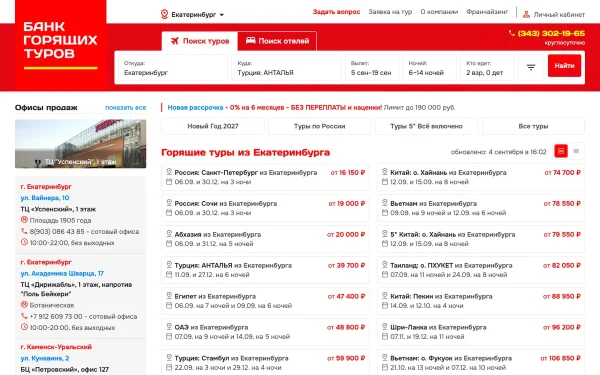Open the Куда destination field Турция: АНТАЛЬЯ
Image resolution: width=600 pixels, height=375 pixels.
point(286,68)
